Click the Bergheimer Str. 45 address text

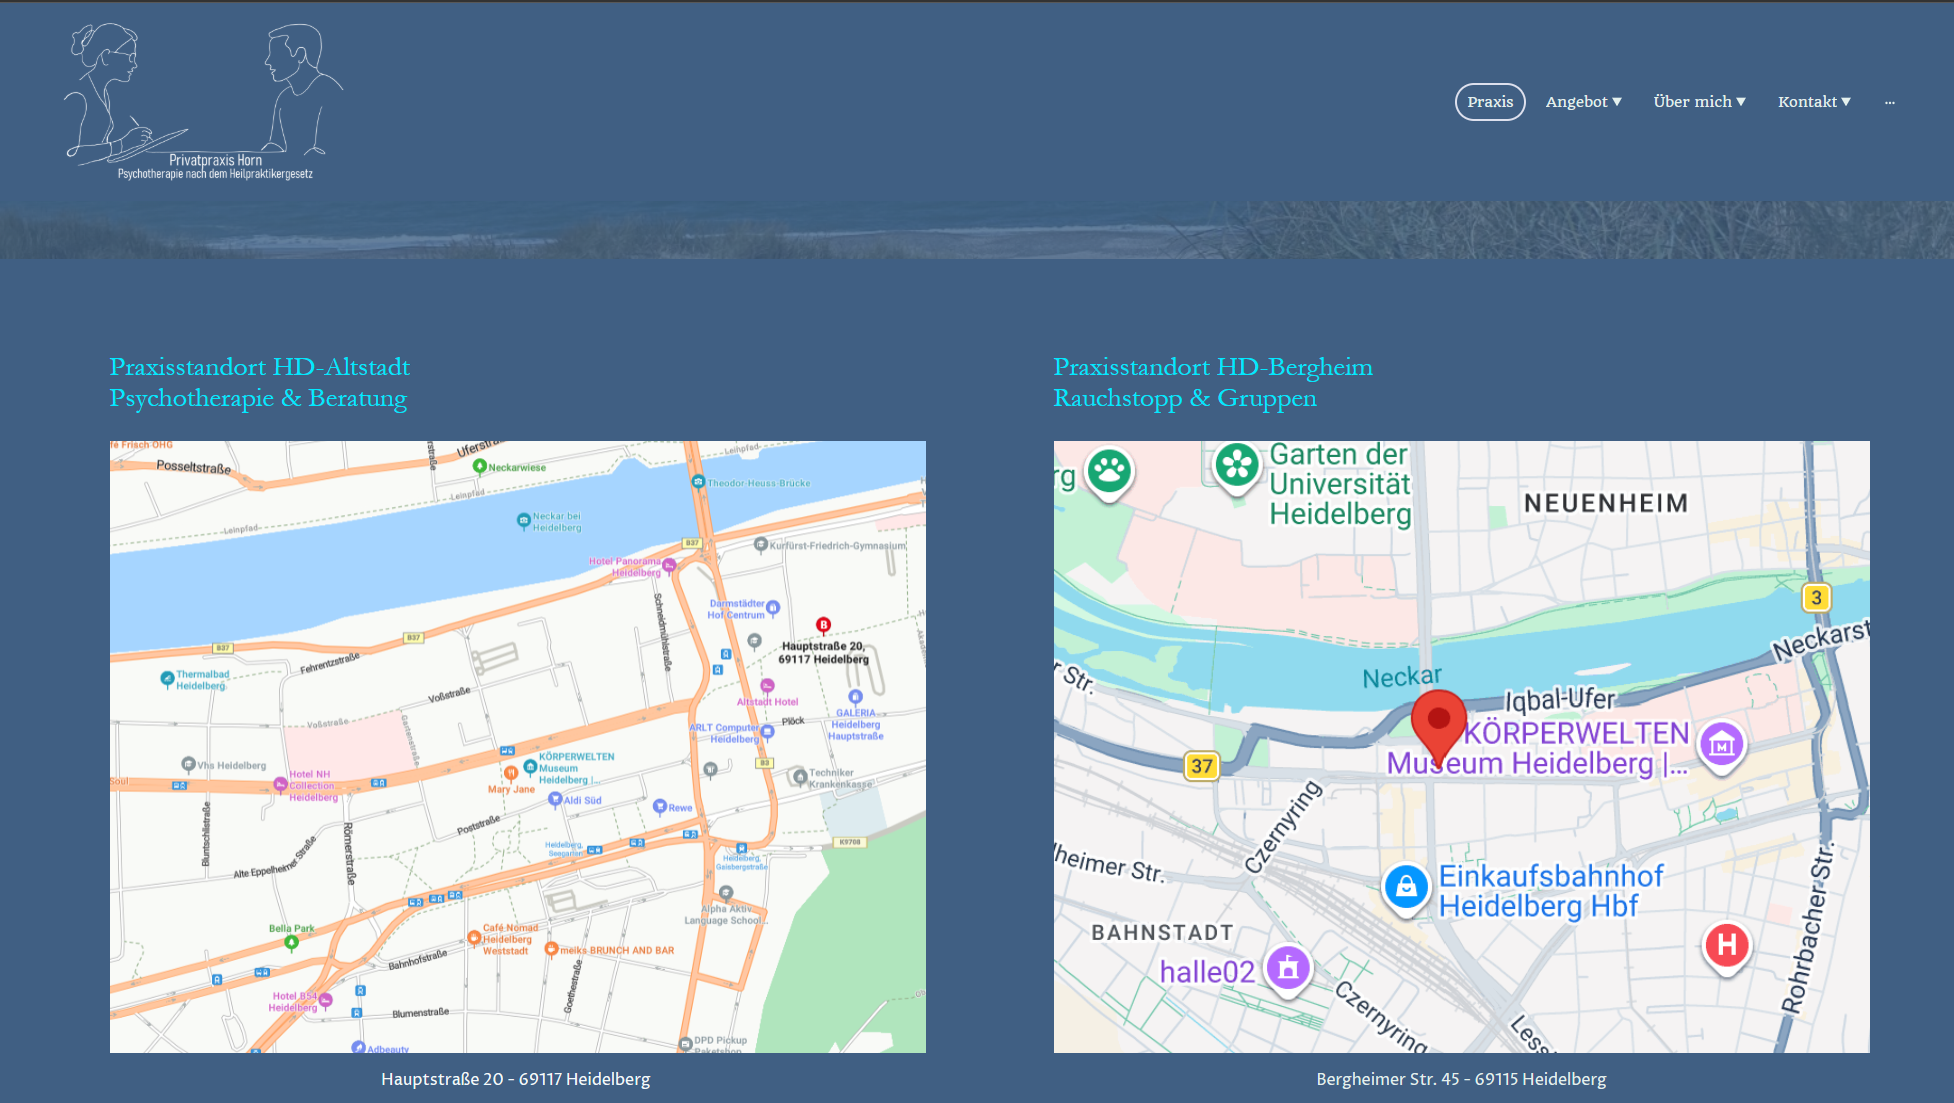click(1461, 1079)
